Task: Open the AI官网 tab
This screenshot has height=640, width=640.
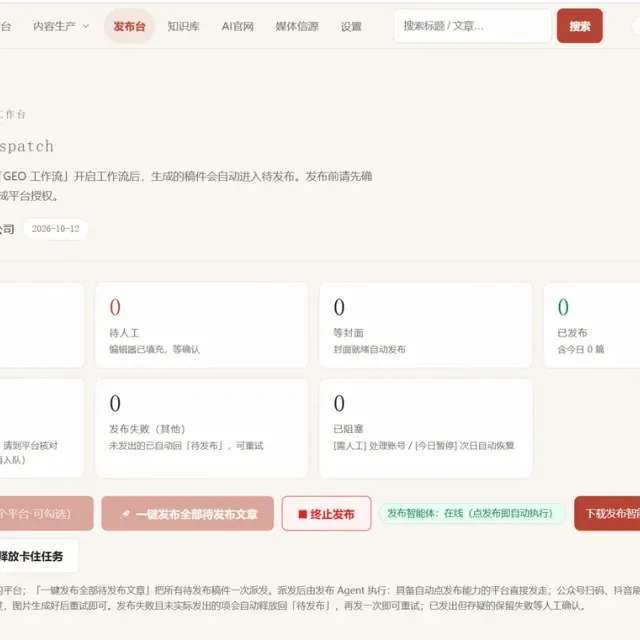Action: pyautogui.click(x=238, y=27)
